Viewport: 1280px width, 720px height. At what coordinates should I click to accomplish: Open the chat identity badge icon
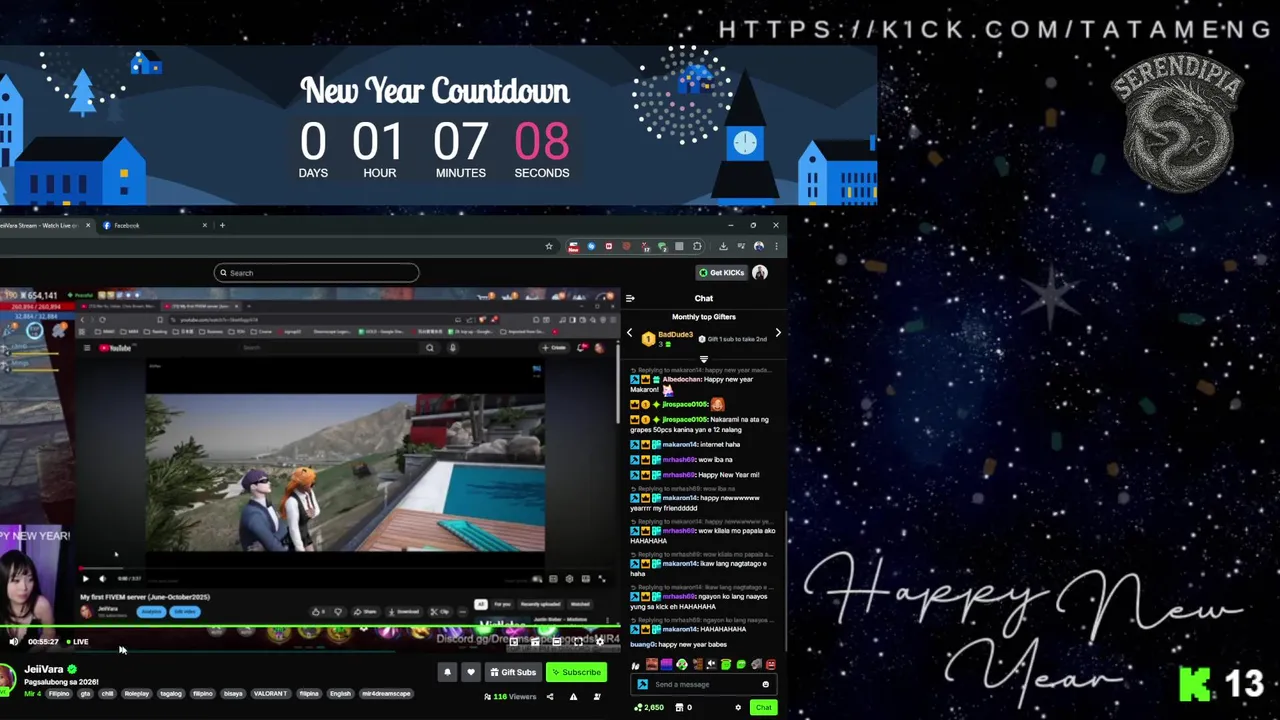coord(643,685)
